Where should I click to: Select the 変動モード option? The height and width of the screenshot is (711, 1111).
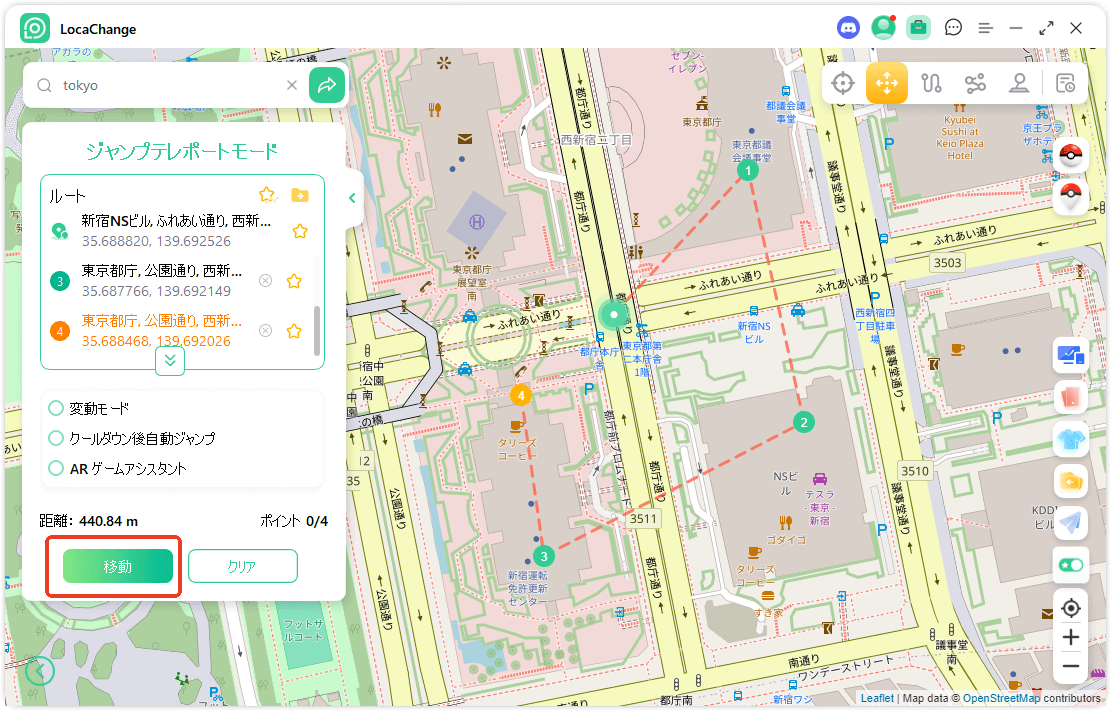tap(89, 408)
